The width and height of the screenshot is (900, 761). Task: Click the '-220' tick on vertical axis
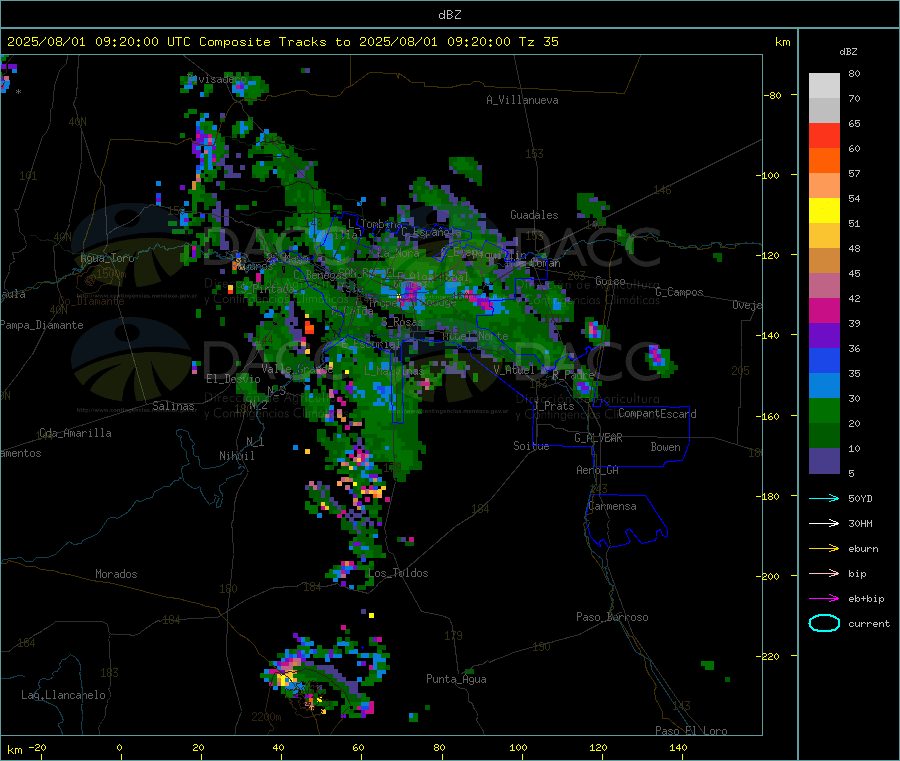767,657
